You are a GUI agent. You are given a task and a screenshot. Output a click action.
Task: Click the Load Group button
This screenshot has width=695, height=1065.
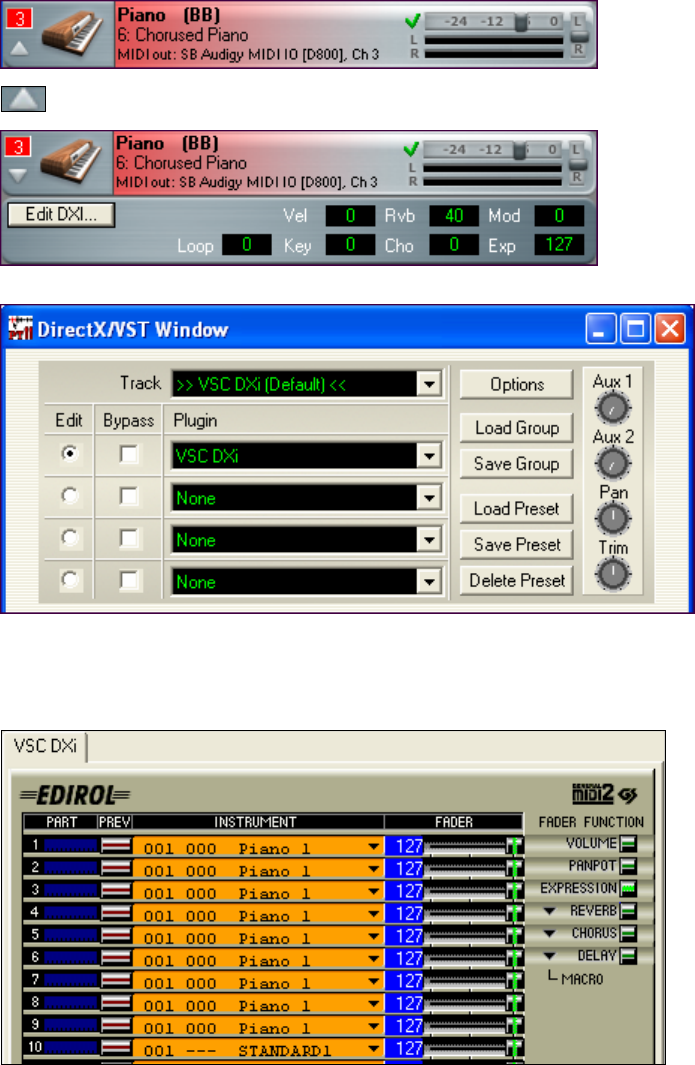[x=516, y=428]
